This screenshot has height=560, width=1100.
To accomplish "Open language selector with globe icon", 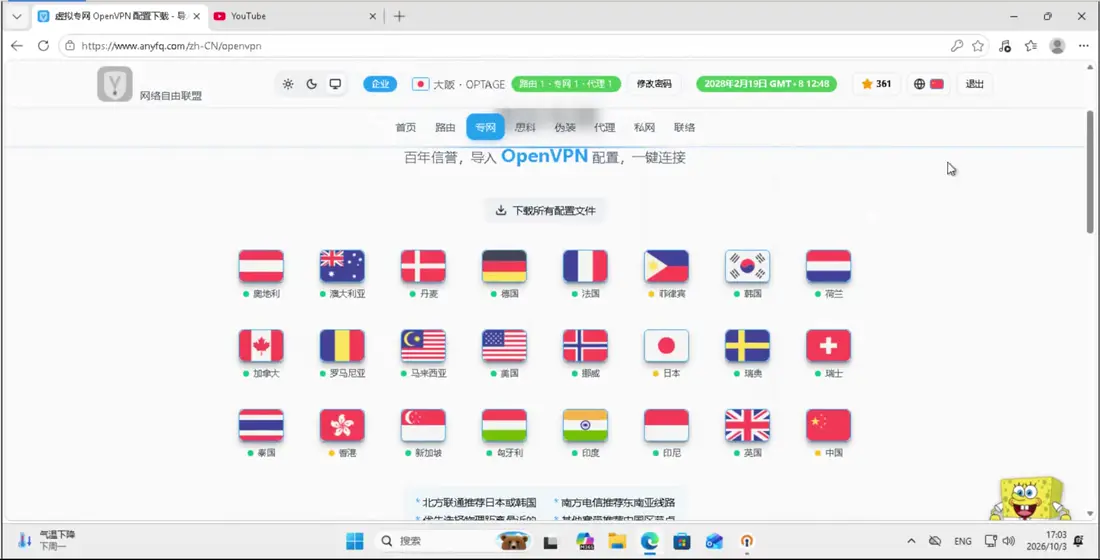I will click(x=928, y=84).
